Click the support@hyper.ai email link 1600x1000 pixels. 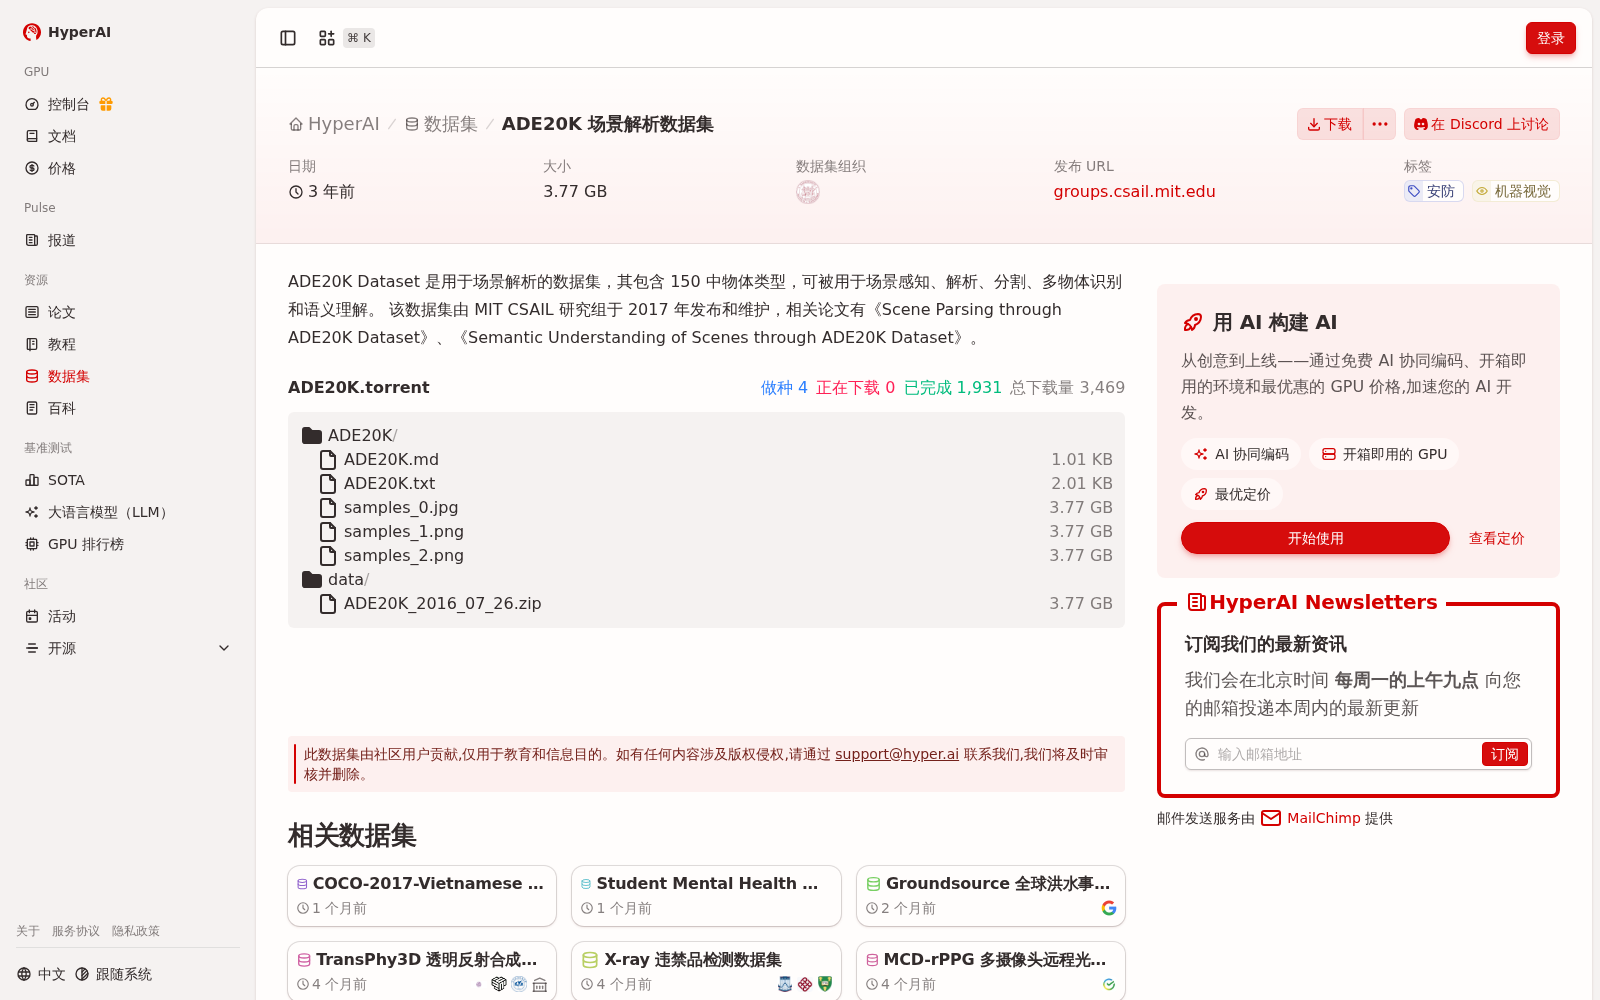pos(897,754)
